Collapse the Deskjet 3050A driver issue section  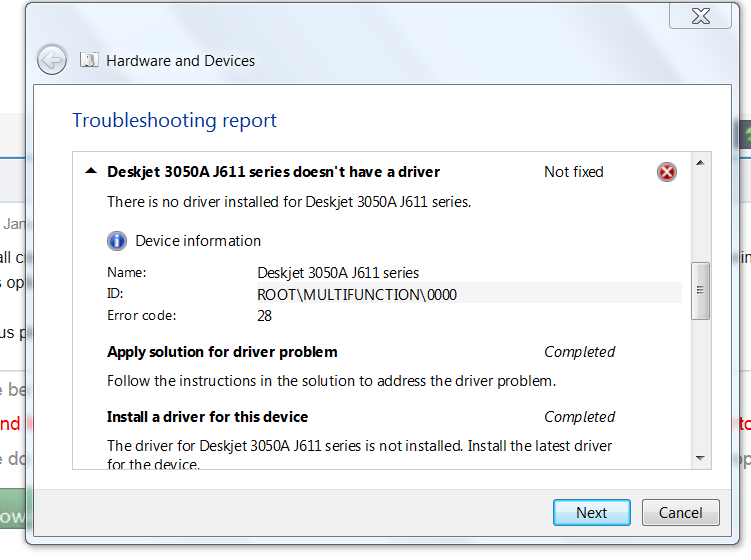click(91, 171)
